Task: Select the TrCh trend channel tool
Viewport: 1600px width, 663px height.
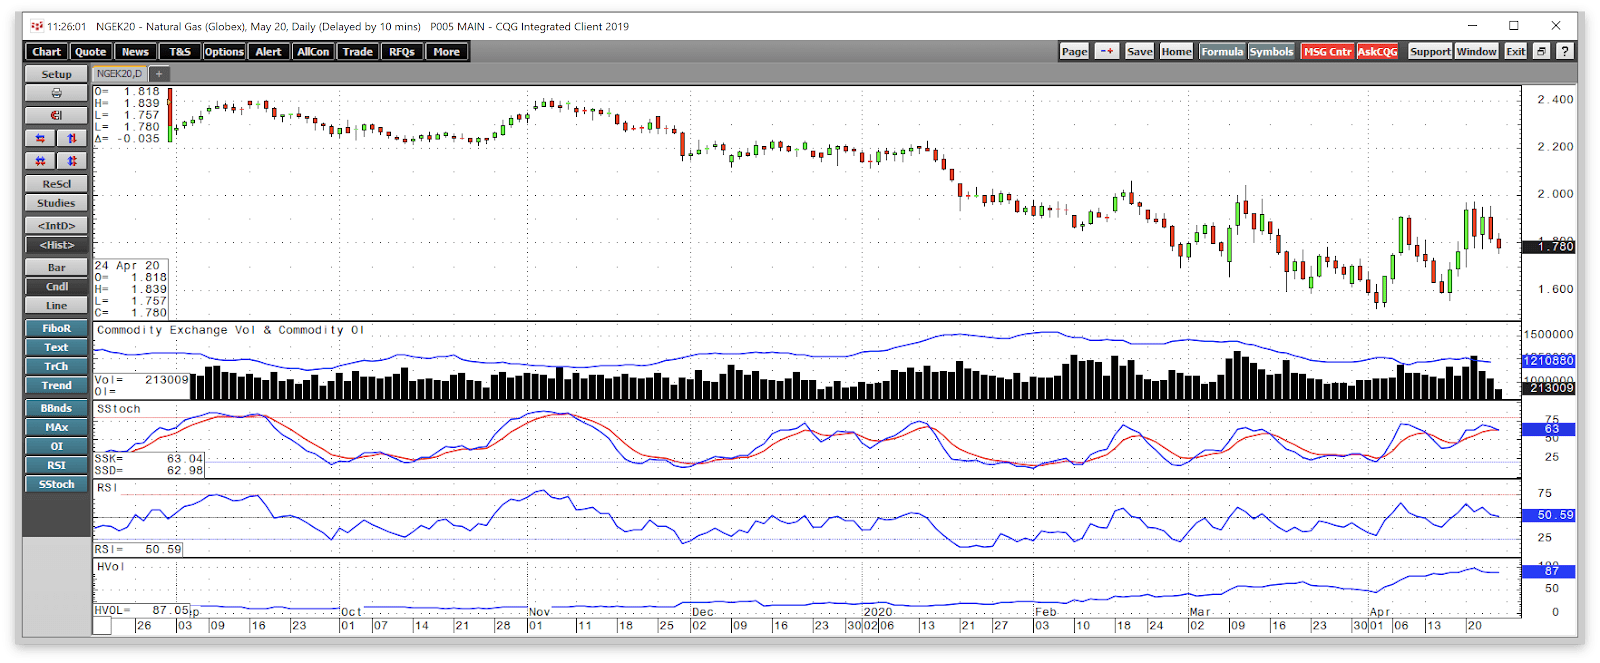Action: coord(56,366)
